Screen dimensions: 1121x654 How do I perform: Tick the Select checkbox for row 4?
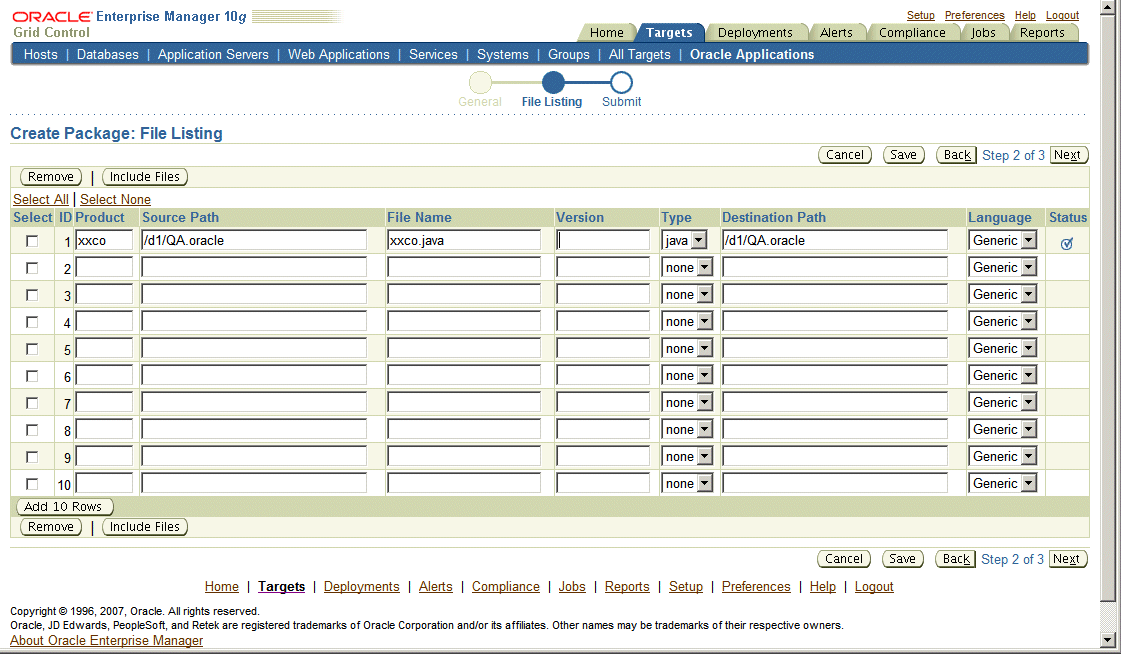click(32, 322)
